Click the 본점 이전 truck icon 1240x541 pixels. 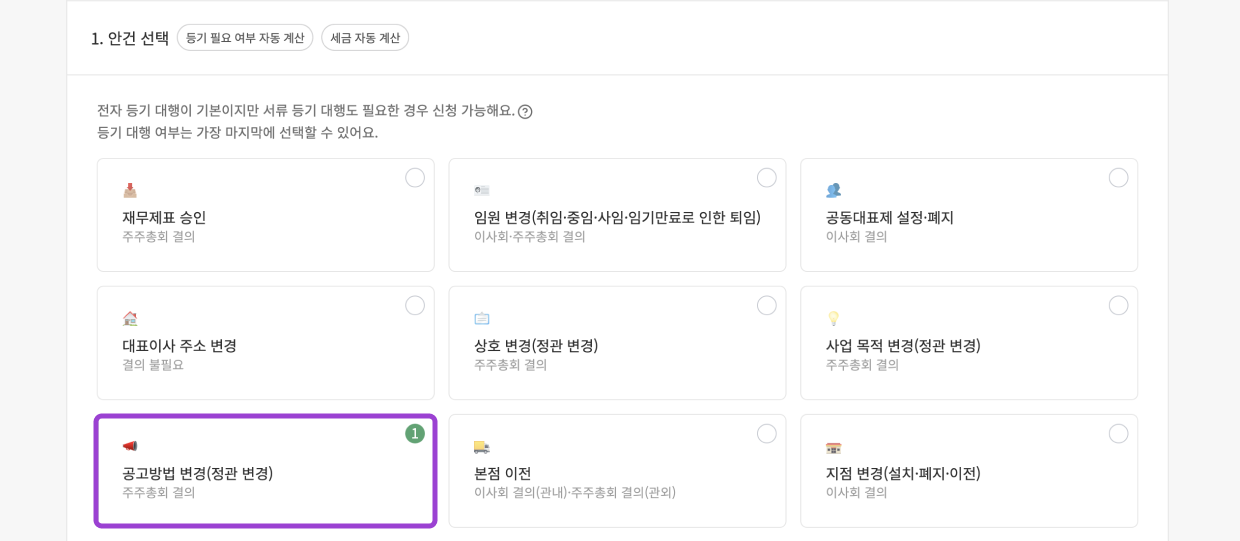pyautogui.click(x=482, y=446)
